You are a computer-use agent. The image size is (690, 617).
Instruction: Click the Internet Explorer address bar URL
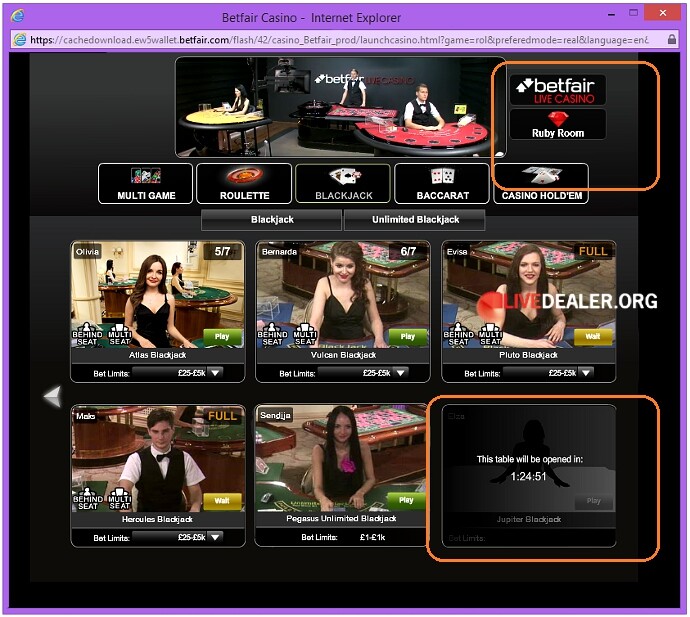pyautogui.click(x=339, y=40)
